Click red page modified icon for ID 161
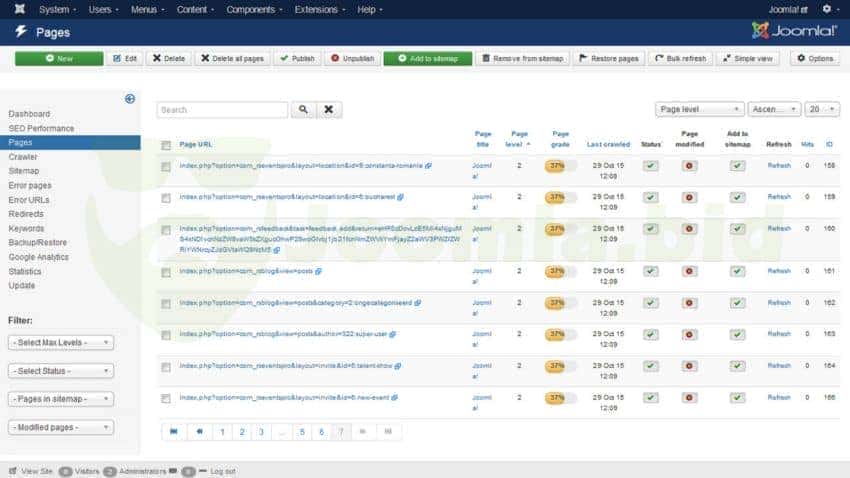 coord(689,271)
